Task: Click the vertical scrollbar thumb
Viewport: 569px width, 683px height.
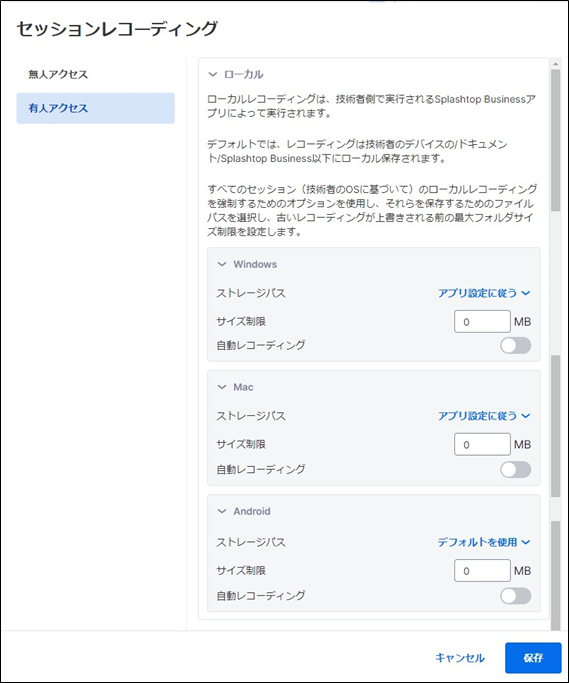Action: click(x=555, y=140)
